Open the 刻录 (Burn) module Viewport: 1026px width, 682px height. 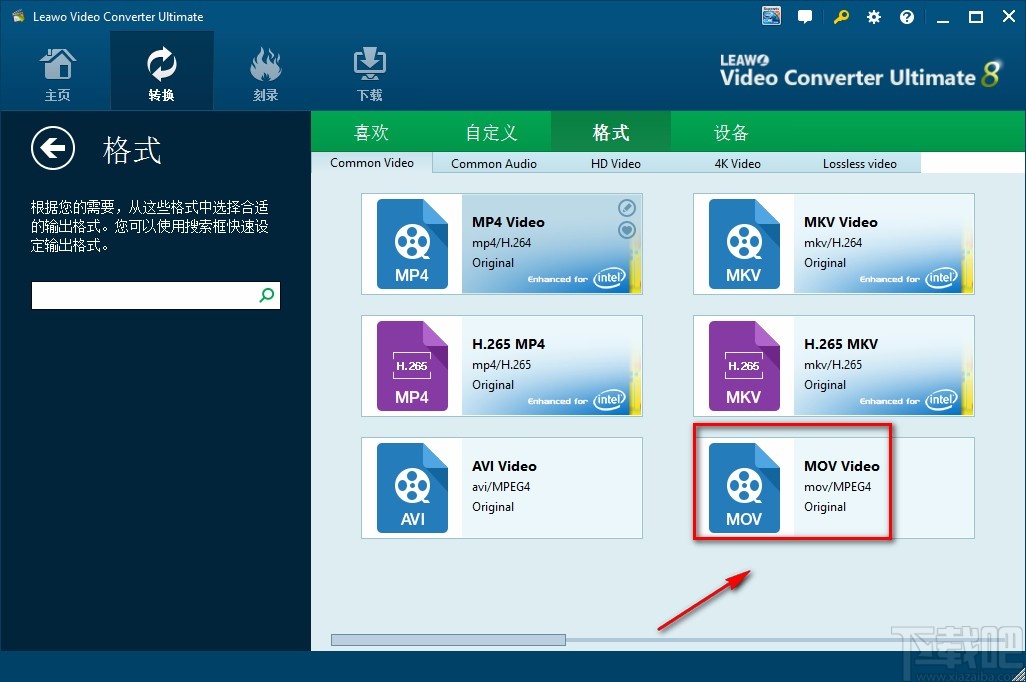click(265, 70)
